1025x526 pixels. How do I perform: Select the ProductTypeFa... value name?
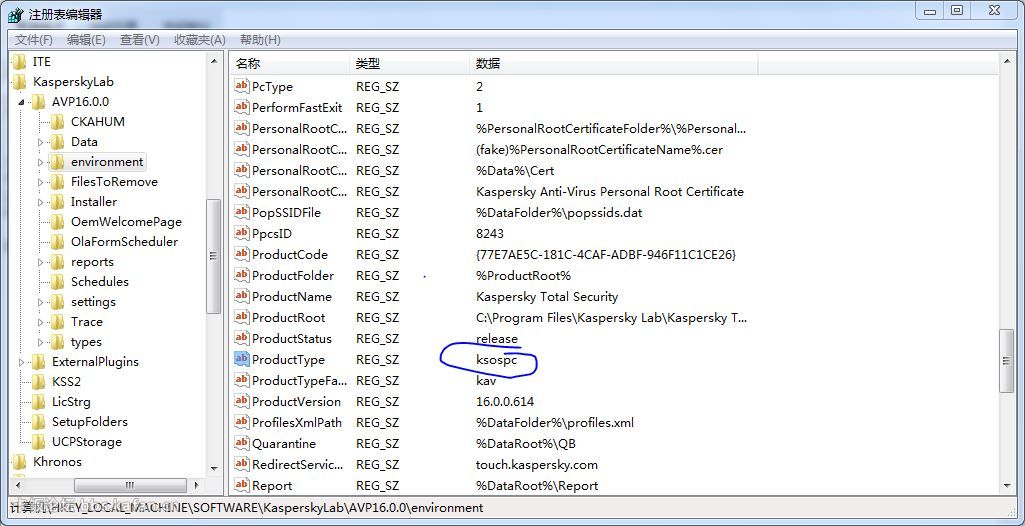(x=299, y=380)
